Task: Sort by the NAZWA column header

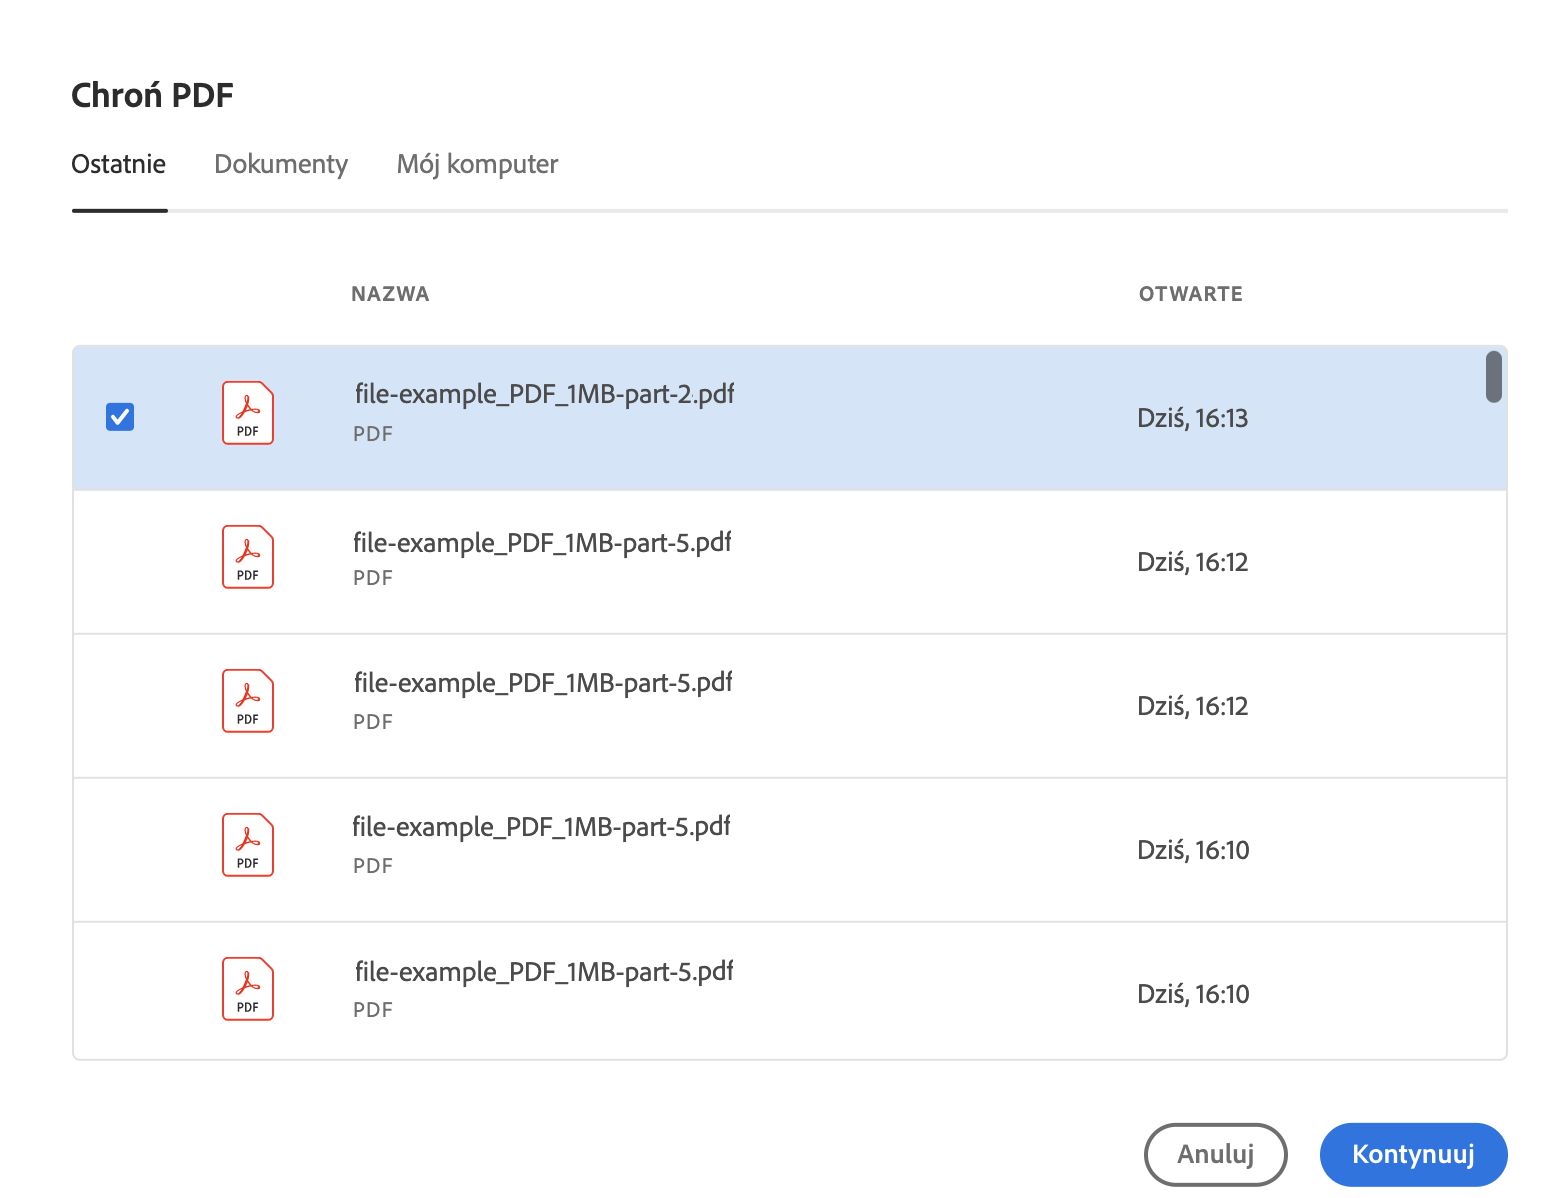Action: pos(390,294)
